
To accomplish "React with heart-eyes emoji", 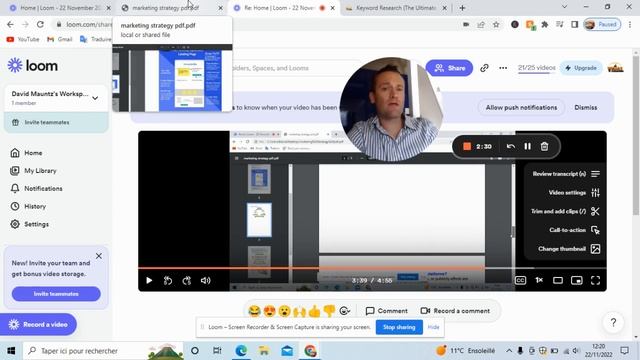I will (269, 311).
